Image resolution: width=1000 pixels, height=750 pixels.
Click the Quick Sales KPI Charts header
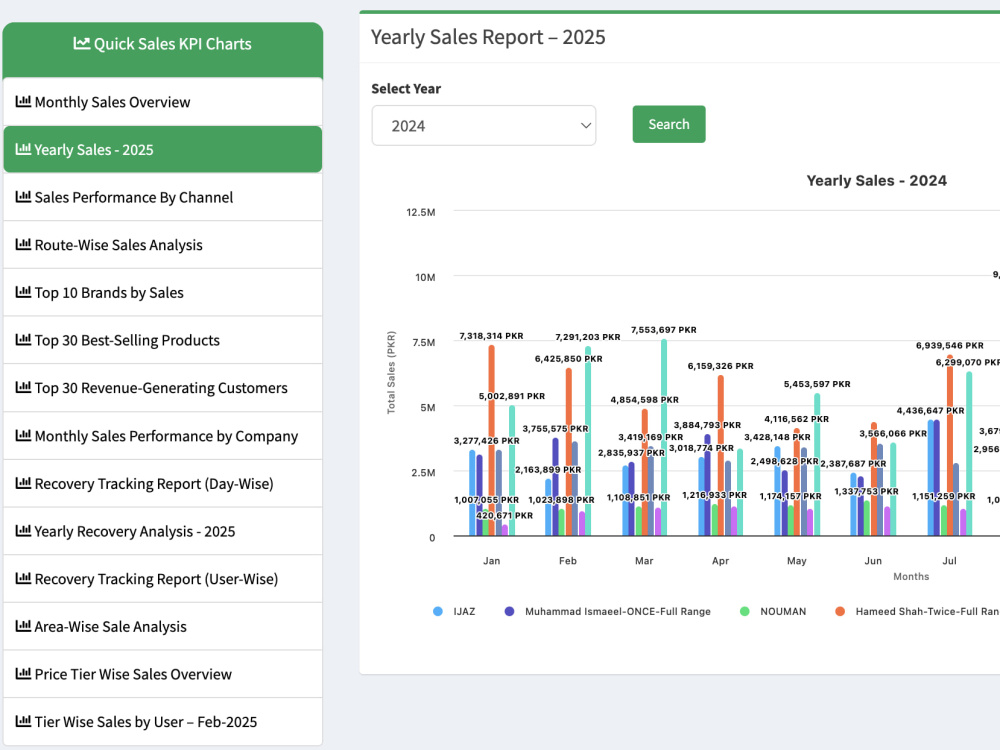click(163, 50)
